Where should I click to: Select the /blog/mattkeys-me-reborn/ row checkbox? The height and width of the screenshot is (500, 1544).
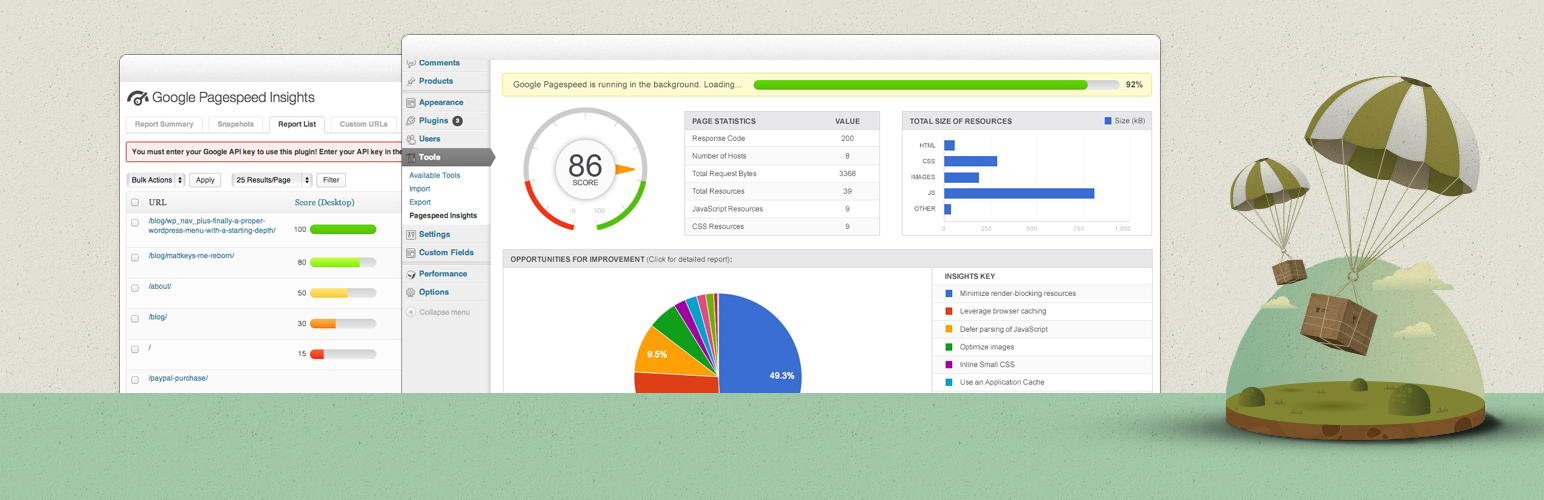135,257
